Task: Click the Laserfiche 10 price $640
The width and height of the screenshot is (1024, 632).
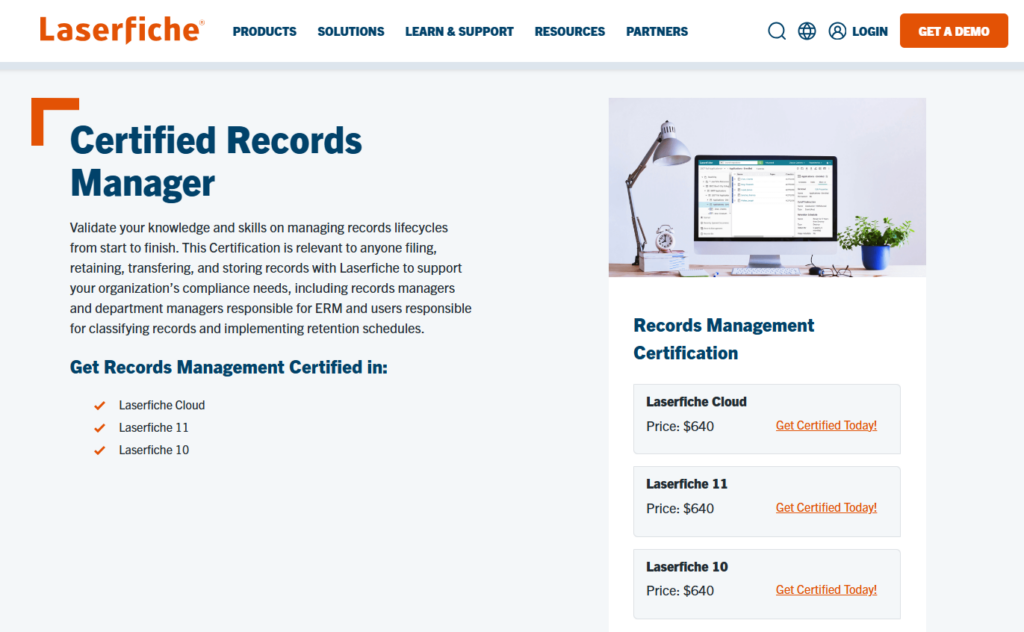Action: (x=680, y=591)
